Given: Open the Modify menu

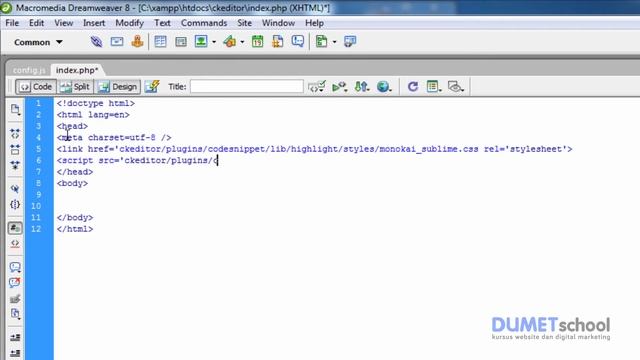Looking at the screenshot, I should (x=129, y=23).
